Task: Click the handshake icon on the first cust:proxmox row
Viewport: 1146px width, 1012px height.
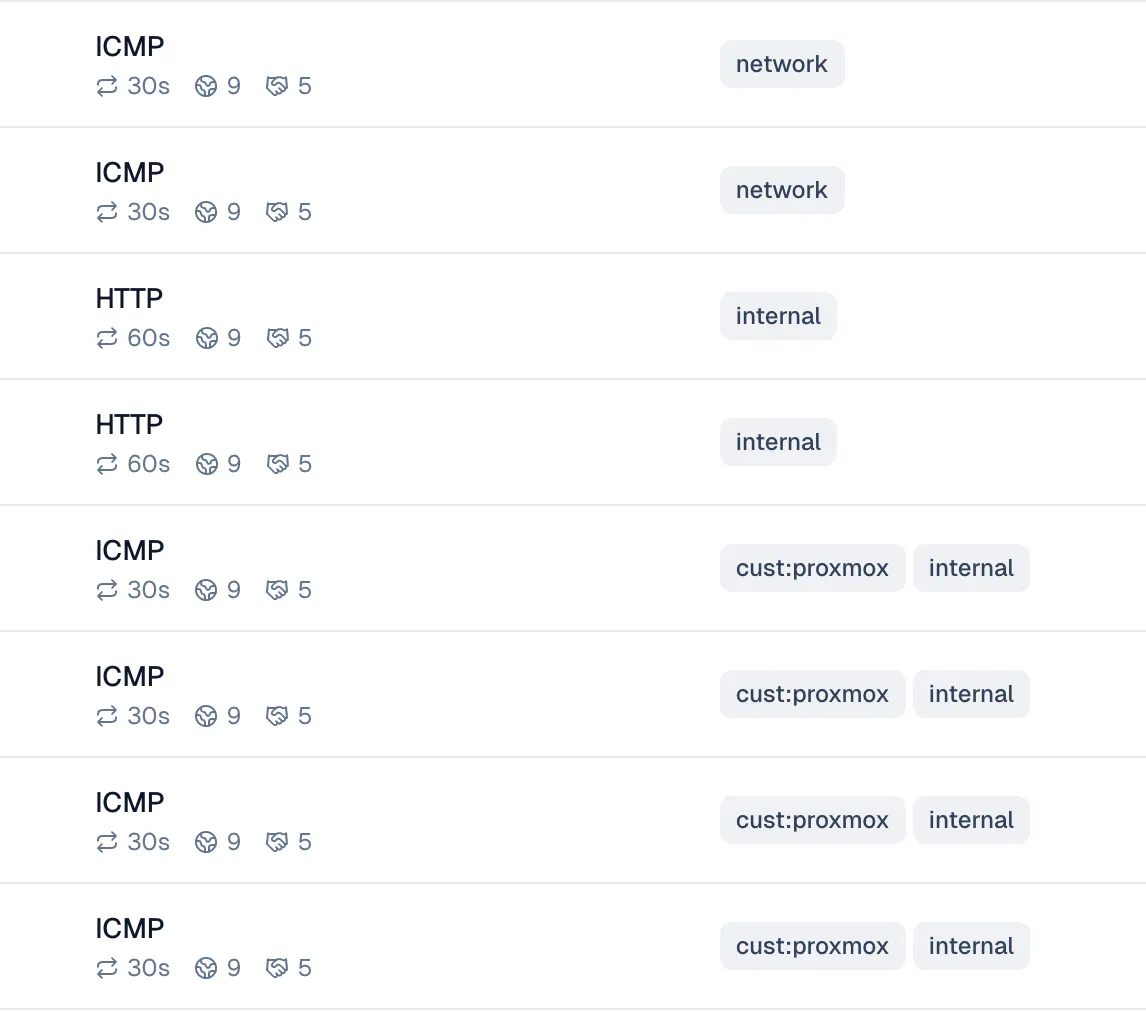Action: (277, 590)
